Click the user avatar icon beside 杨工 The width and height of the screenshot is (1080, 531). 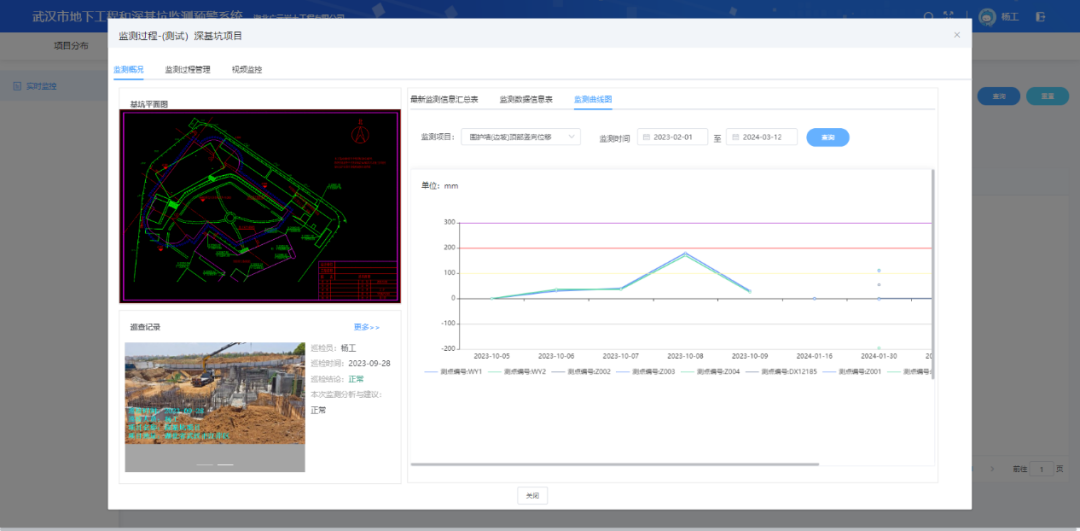[987, 17]
